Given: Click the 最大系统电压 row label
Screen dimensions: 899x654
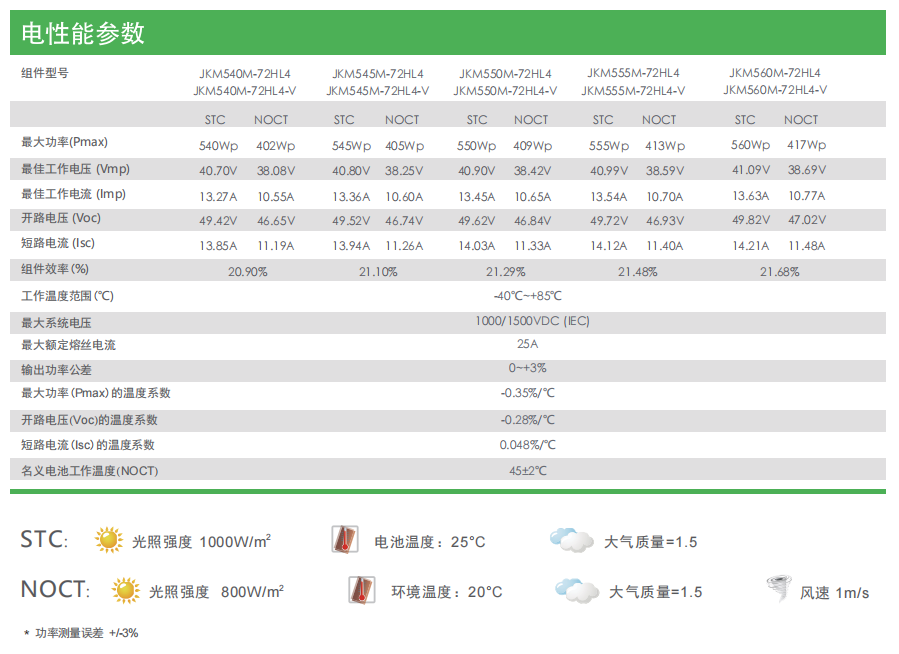Looking at the screenshot, I should coord(56,323).
